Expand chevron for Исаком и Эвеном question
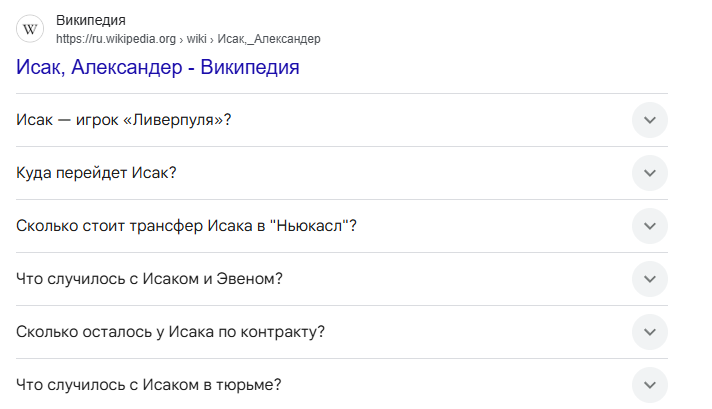This screenshot has width=712, height=409. (650, 279)
